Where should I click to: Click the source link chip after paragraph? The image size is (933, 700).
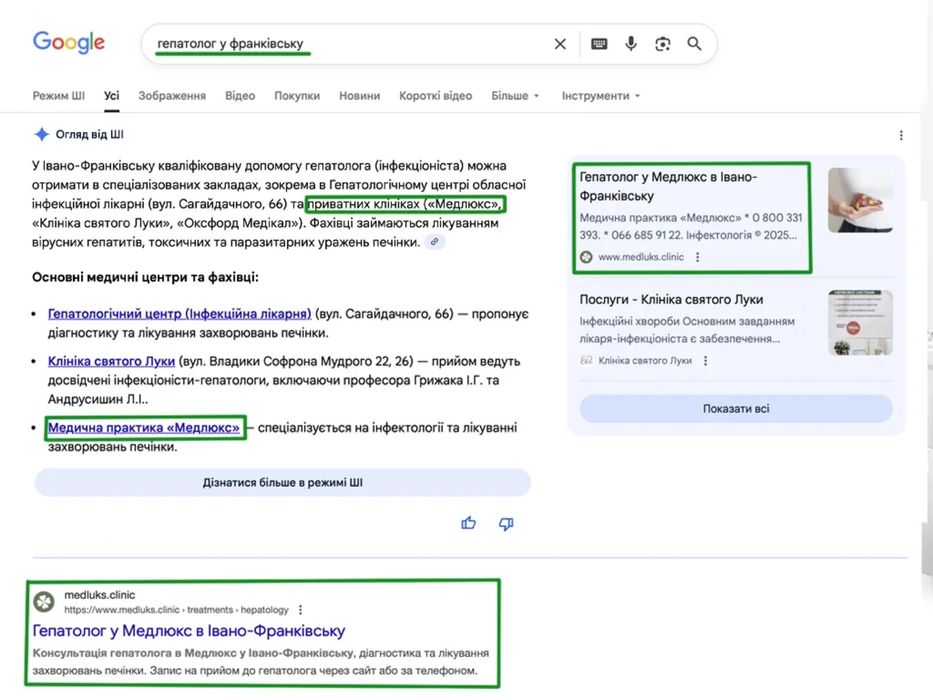(x=435, y=242)
